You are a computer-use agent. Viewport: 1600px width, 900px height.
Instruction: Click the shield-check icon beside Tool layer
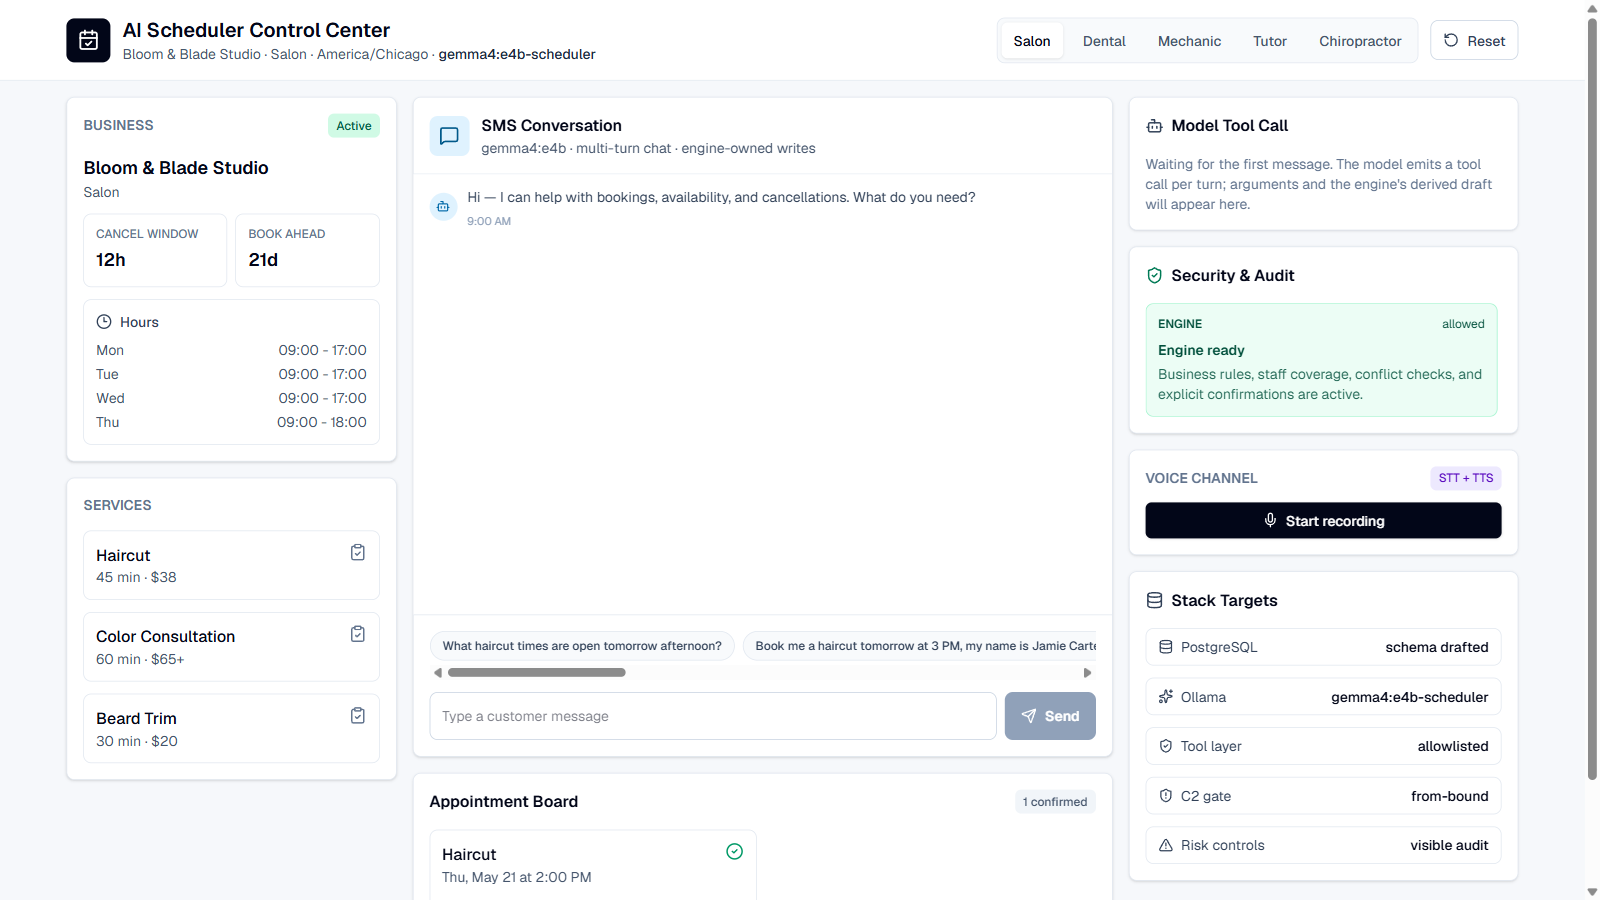1166,746
